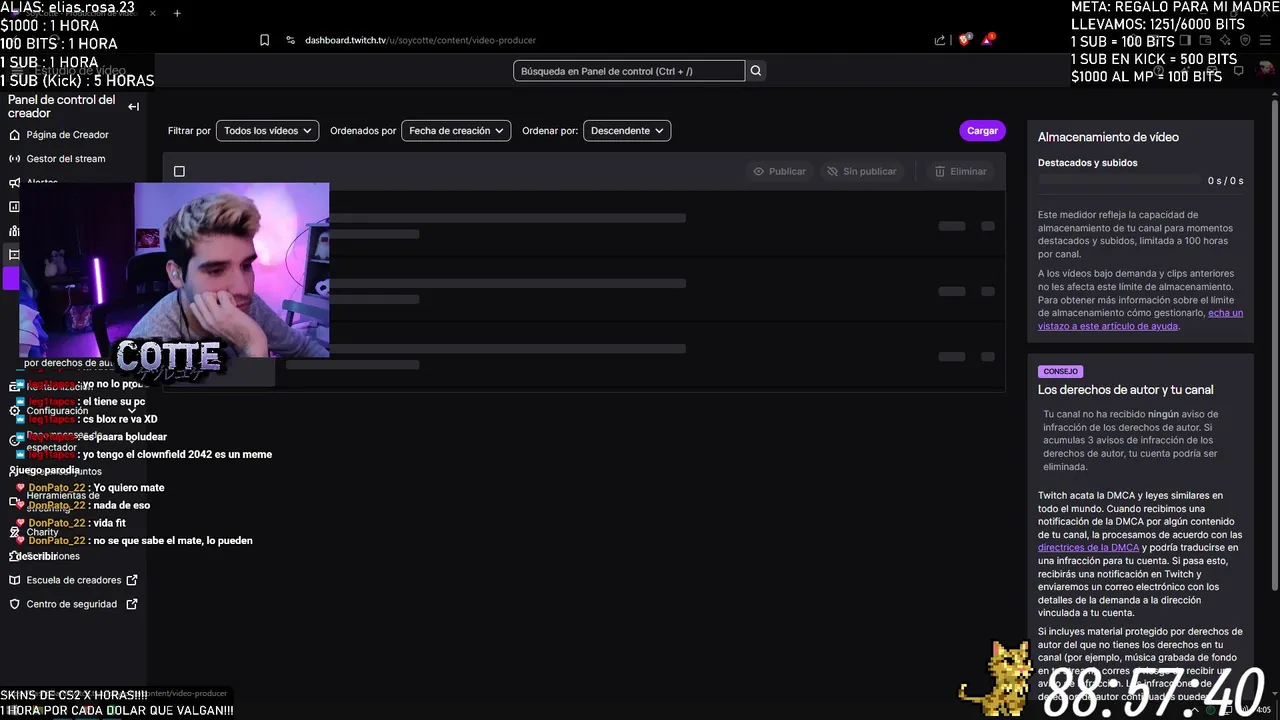Click the dashboard.twitch.tv address bar URL
Image resolution: width=1280 pixels, height=720 pixels.
420,40
